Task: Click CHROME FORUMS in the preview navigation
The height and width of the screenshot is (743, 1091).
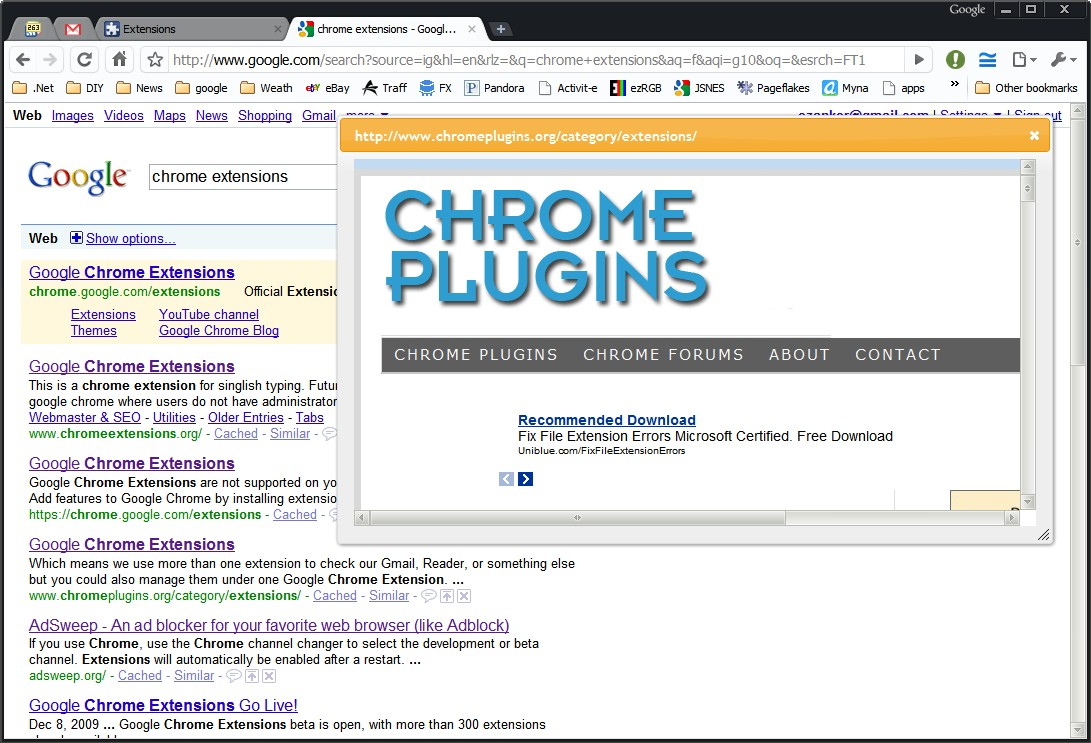Action: [663, 355]
